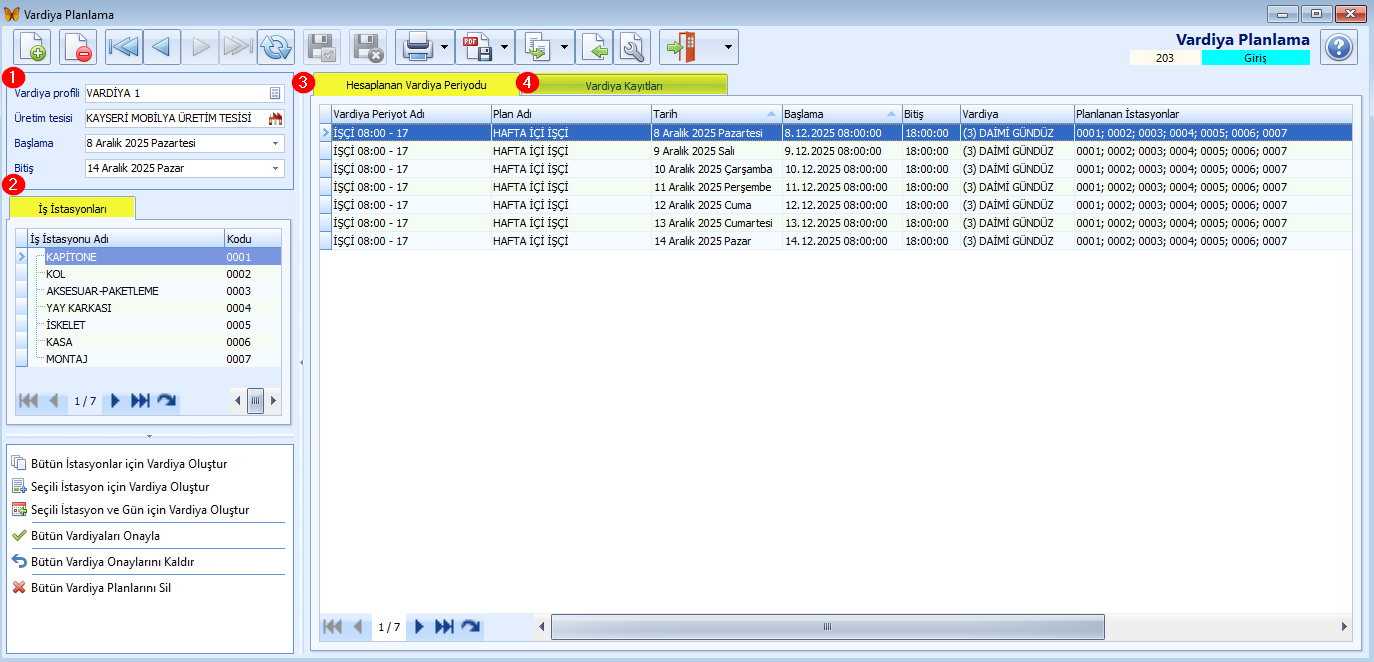Click the right arrow of the shift grid scrollbar
The height and width of the screenshot is (662, 1374).
1344,627
